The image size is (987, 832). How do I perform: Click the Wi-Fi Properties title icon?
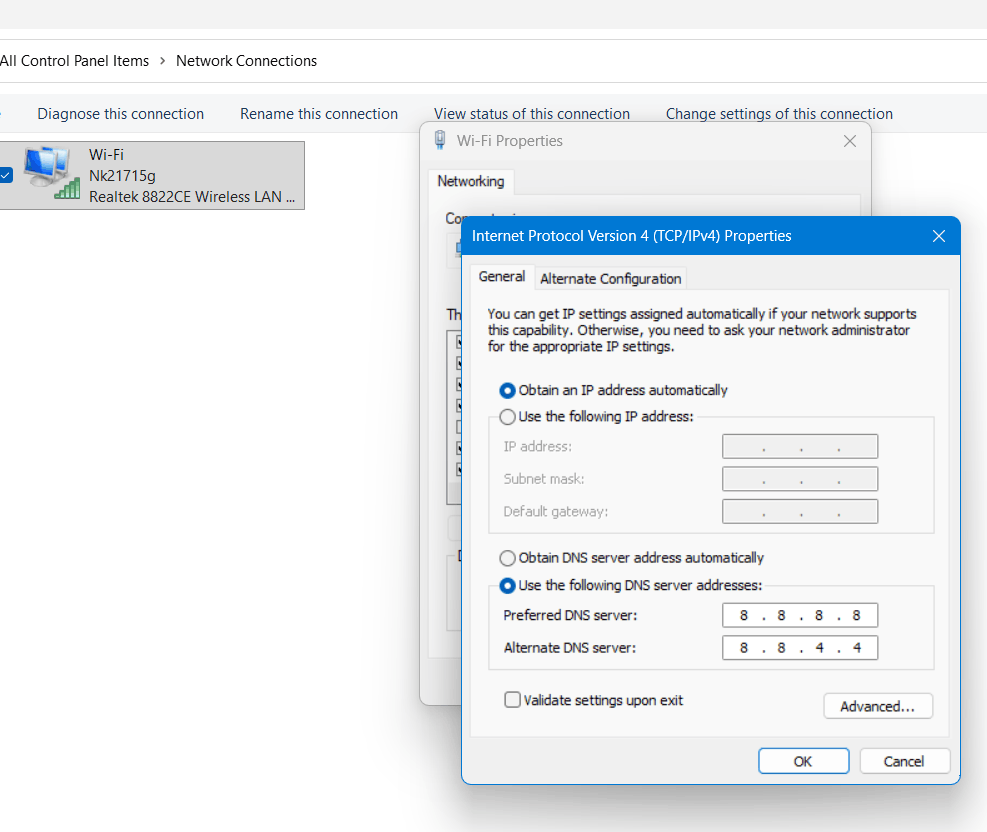click(x=440, y=140)
